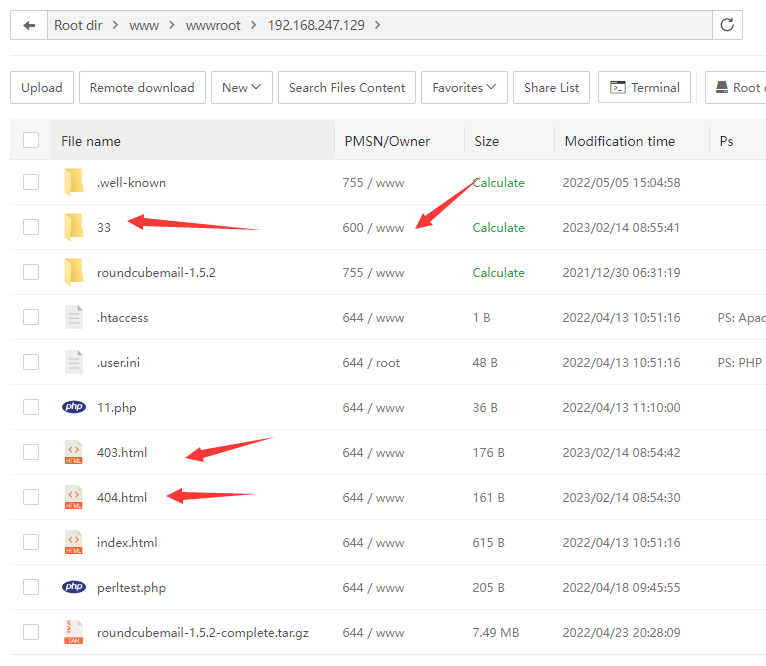Check the box for .well-known folder
Screen dimensions: 766x666
[x=31, y=182]
